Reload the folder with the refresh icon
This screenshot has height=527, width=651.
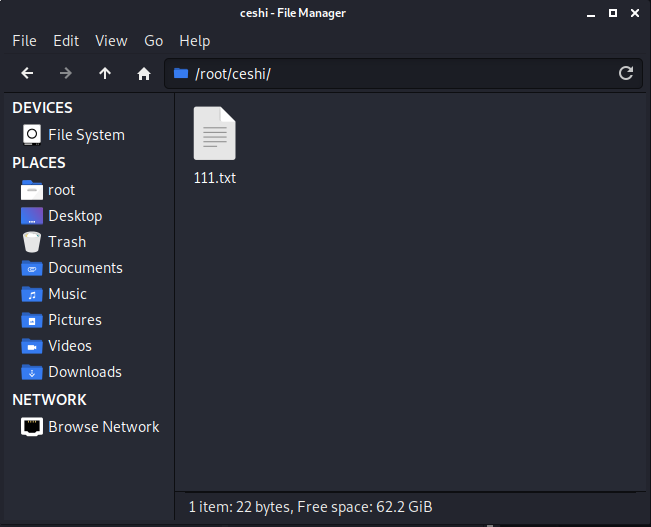626,73
